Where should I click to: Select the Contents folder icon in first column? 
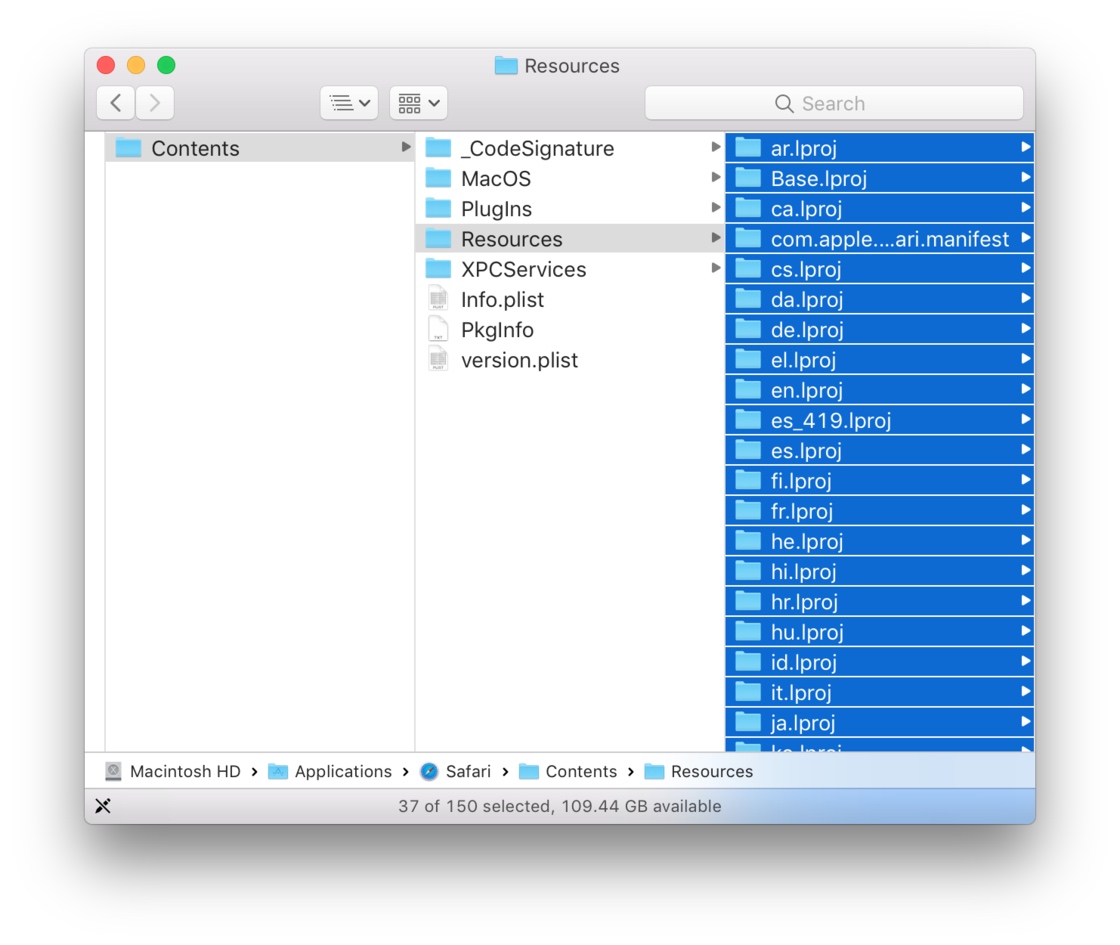pyautogui.click(x=129, y=148)
